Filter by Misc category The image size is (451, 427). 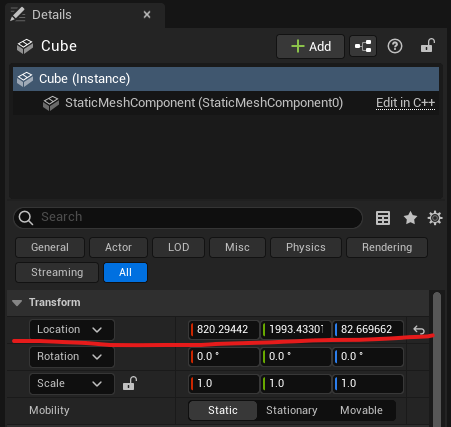237,247
